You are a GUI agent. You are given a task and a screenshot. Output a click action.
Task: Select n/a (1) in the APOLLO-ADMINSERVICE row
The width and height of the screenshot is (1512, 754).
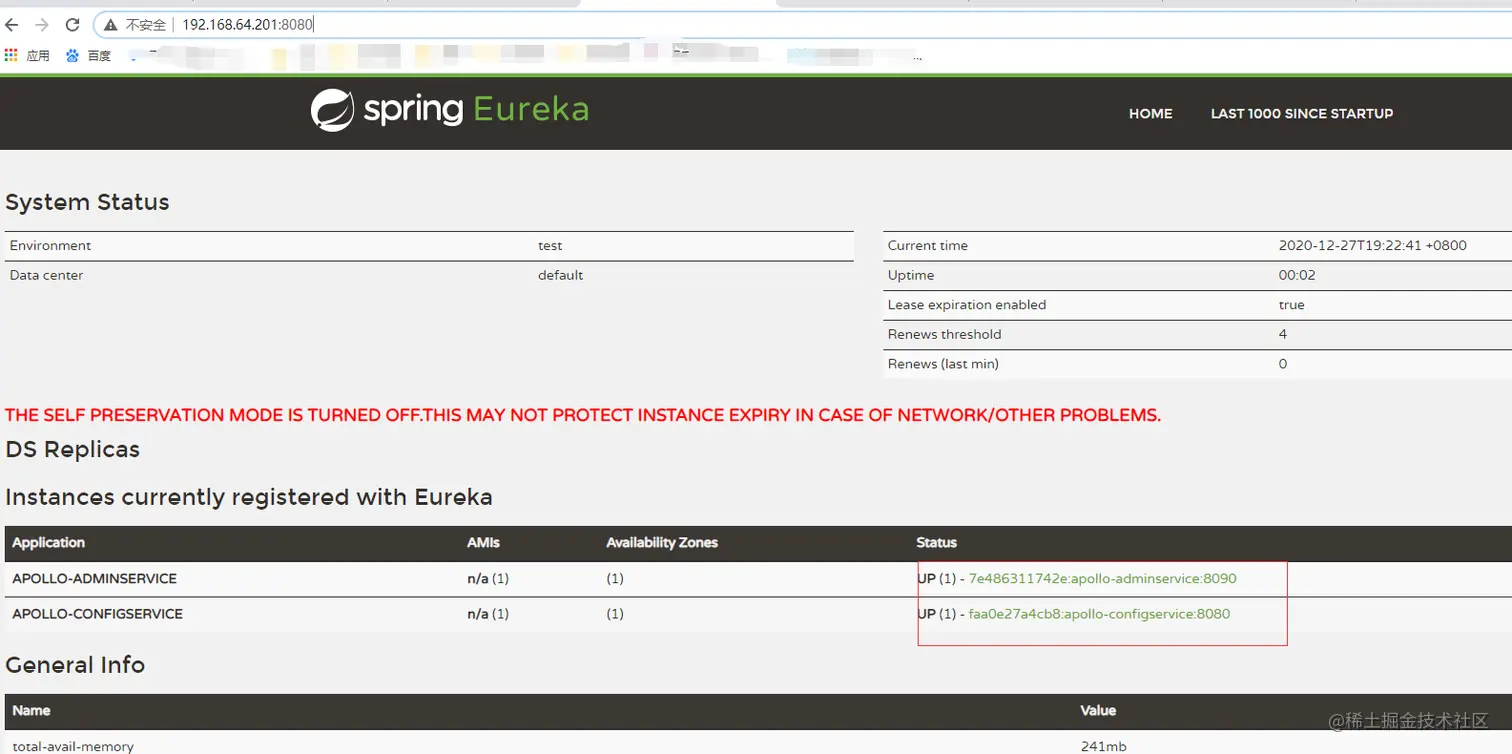(488, 579)
